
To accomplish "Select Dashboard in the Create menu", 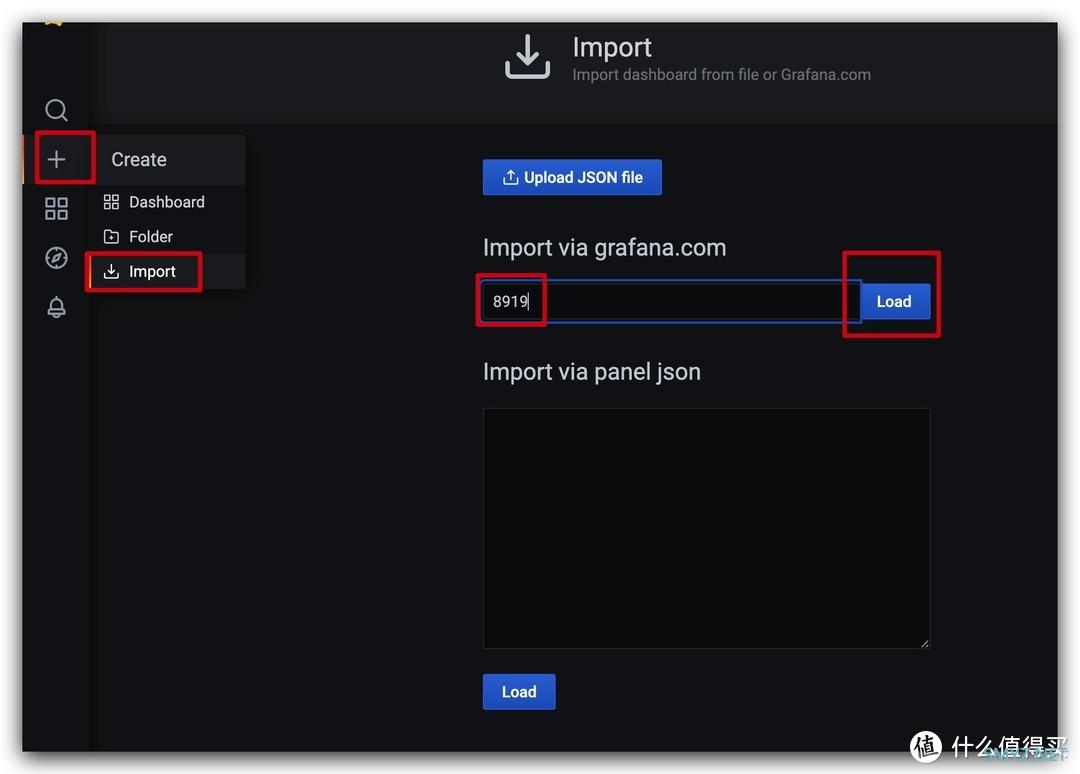I will click(x=167, y=202).
